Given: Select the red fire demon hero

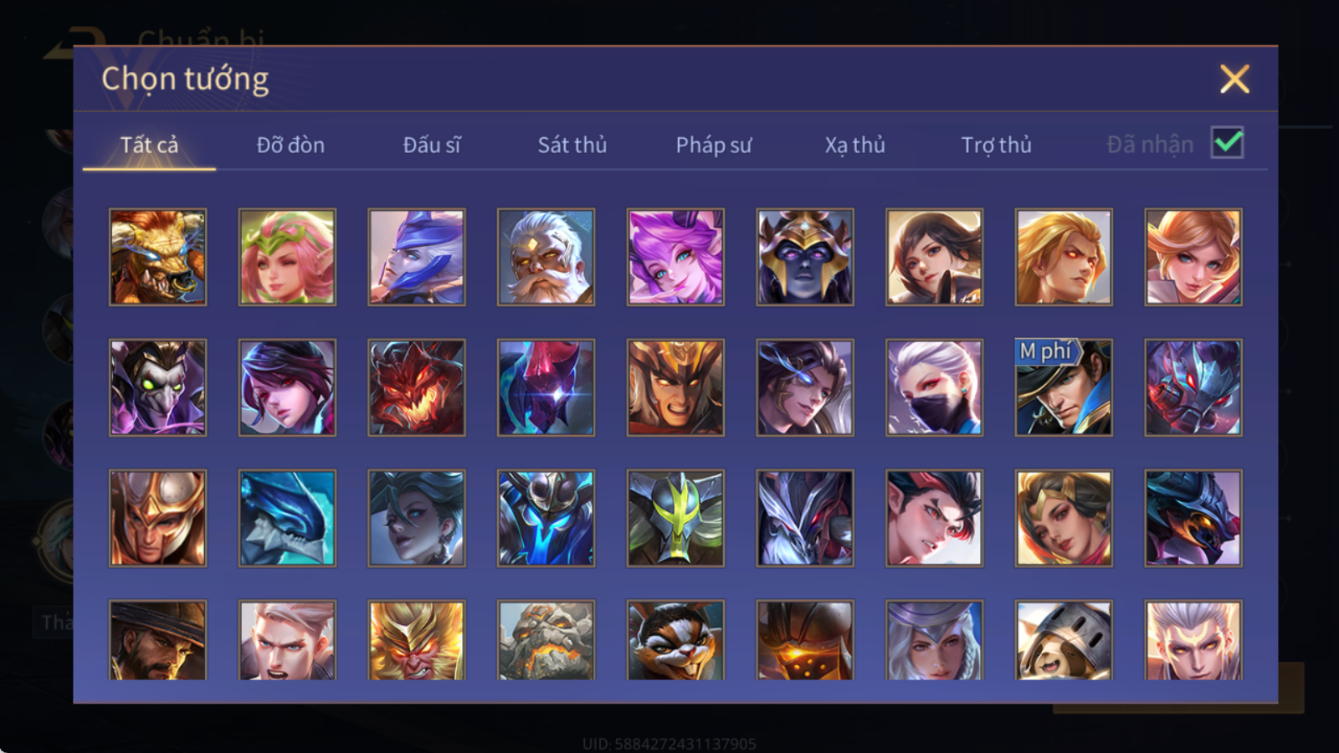Looking at the screenshot, I should [x=416, y=388].
